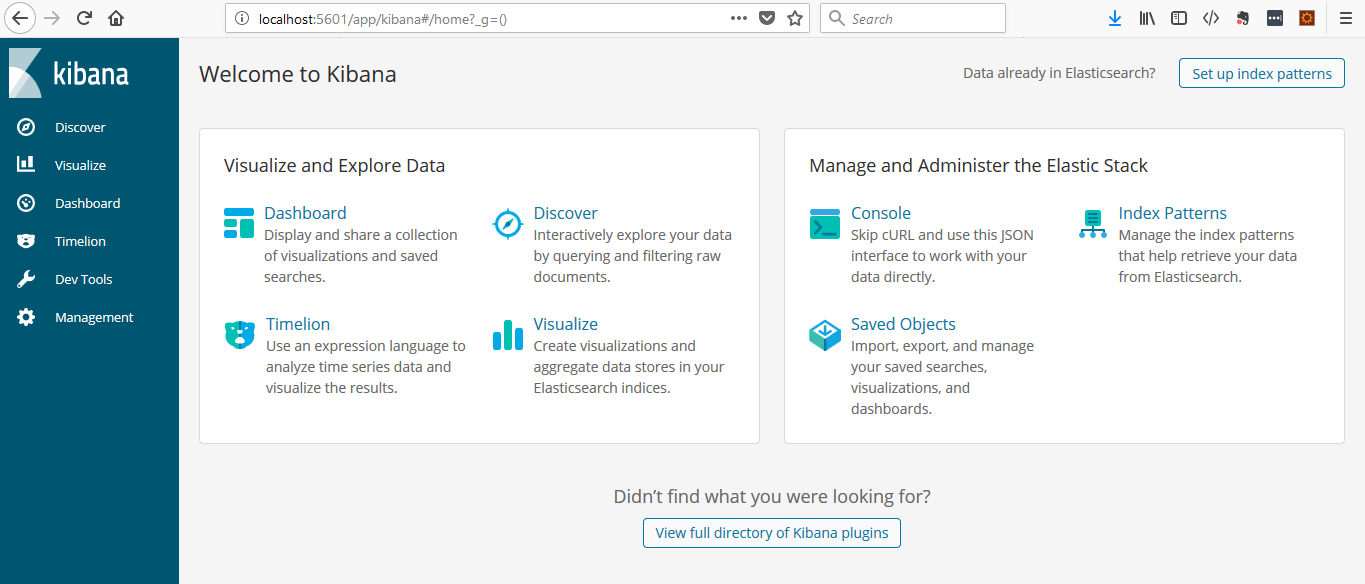The image size is (1365, 584).
Task: Click Visualize bar chart sidebar icon
Action: click(x=26, y=165)
